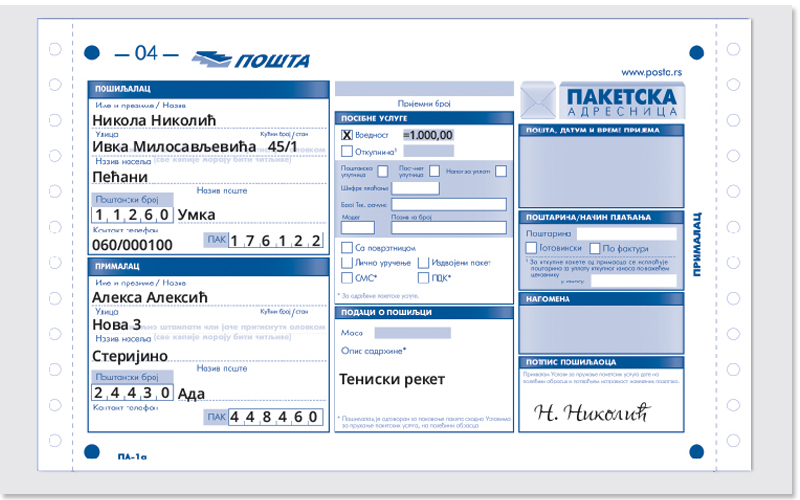Select the settlement name Пећани
The width and height of the screenshot is (800, 500).
click(120, 177)
